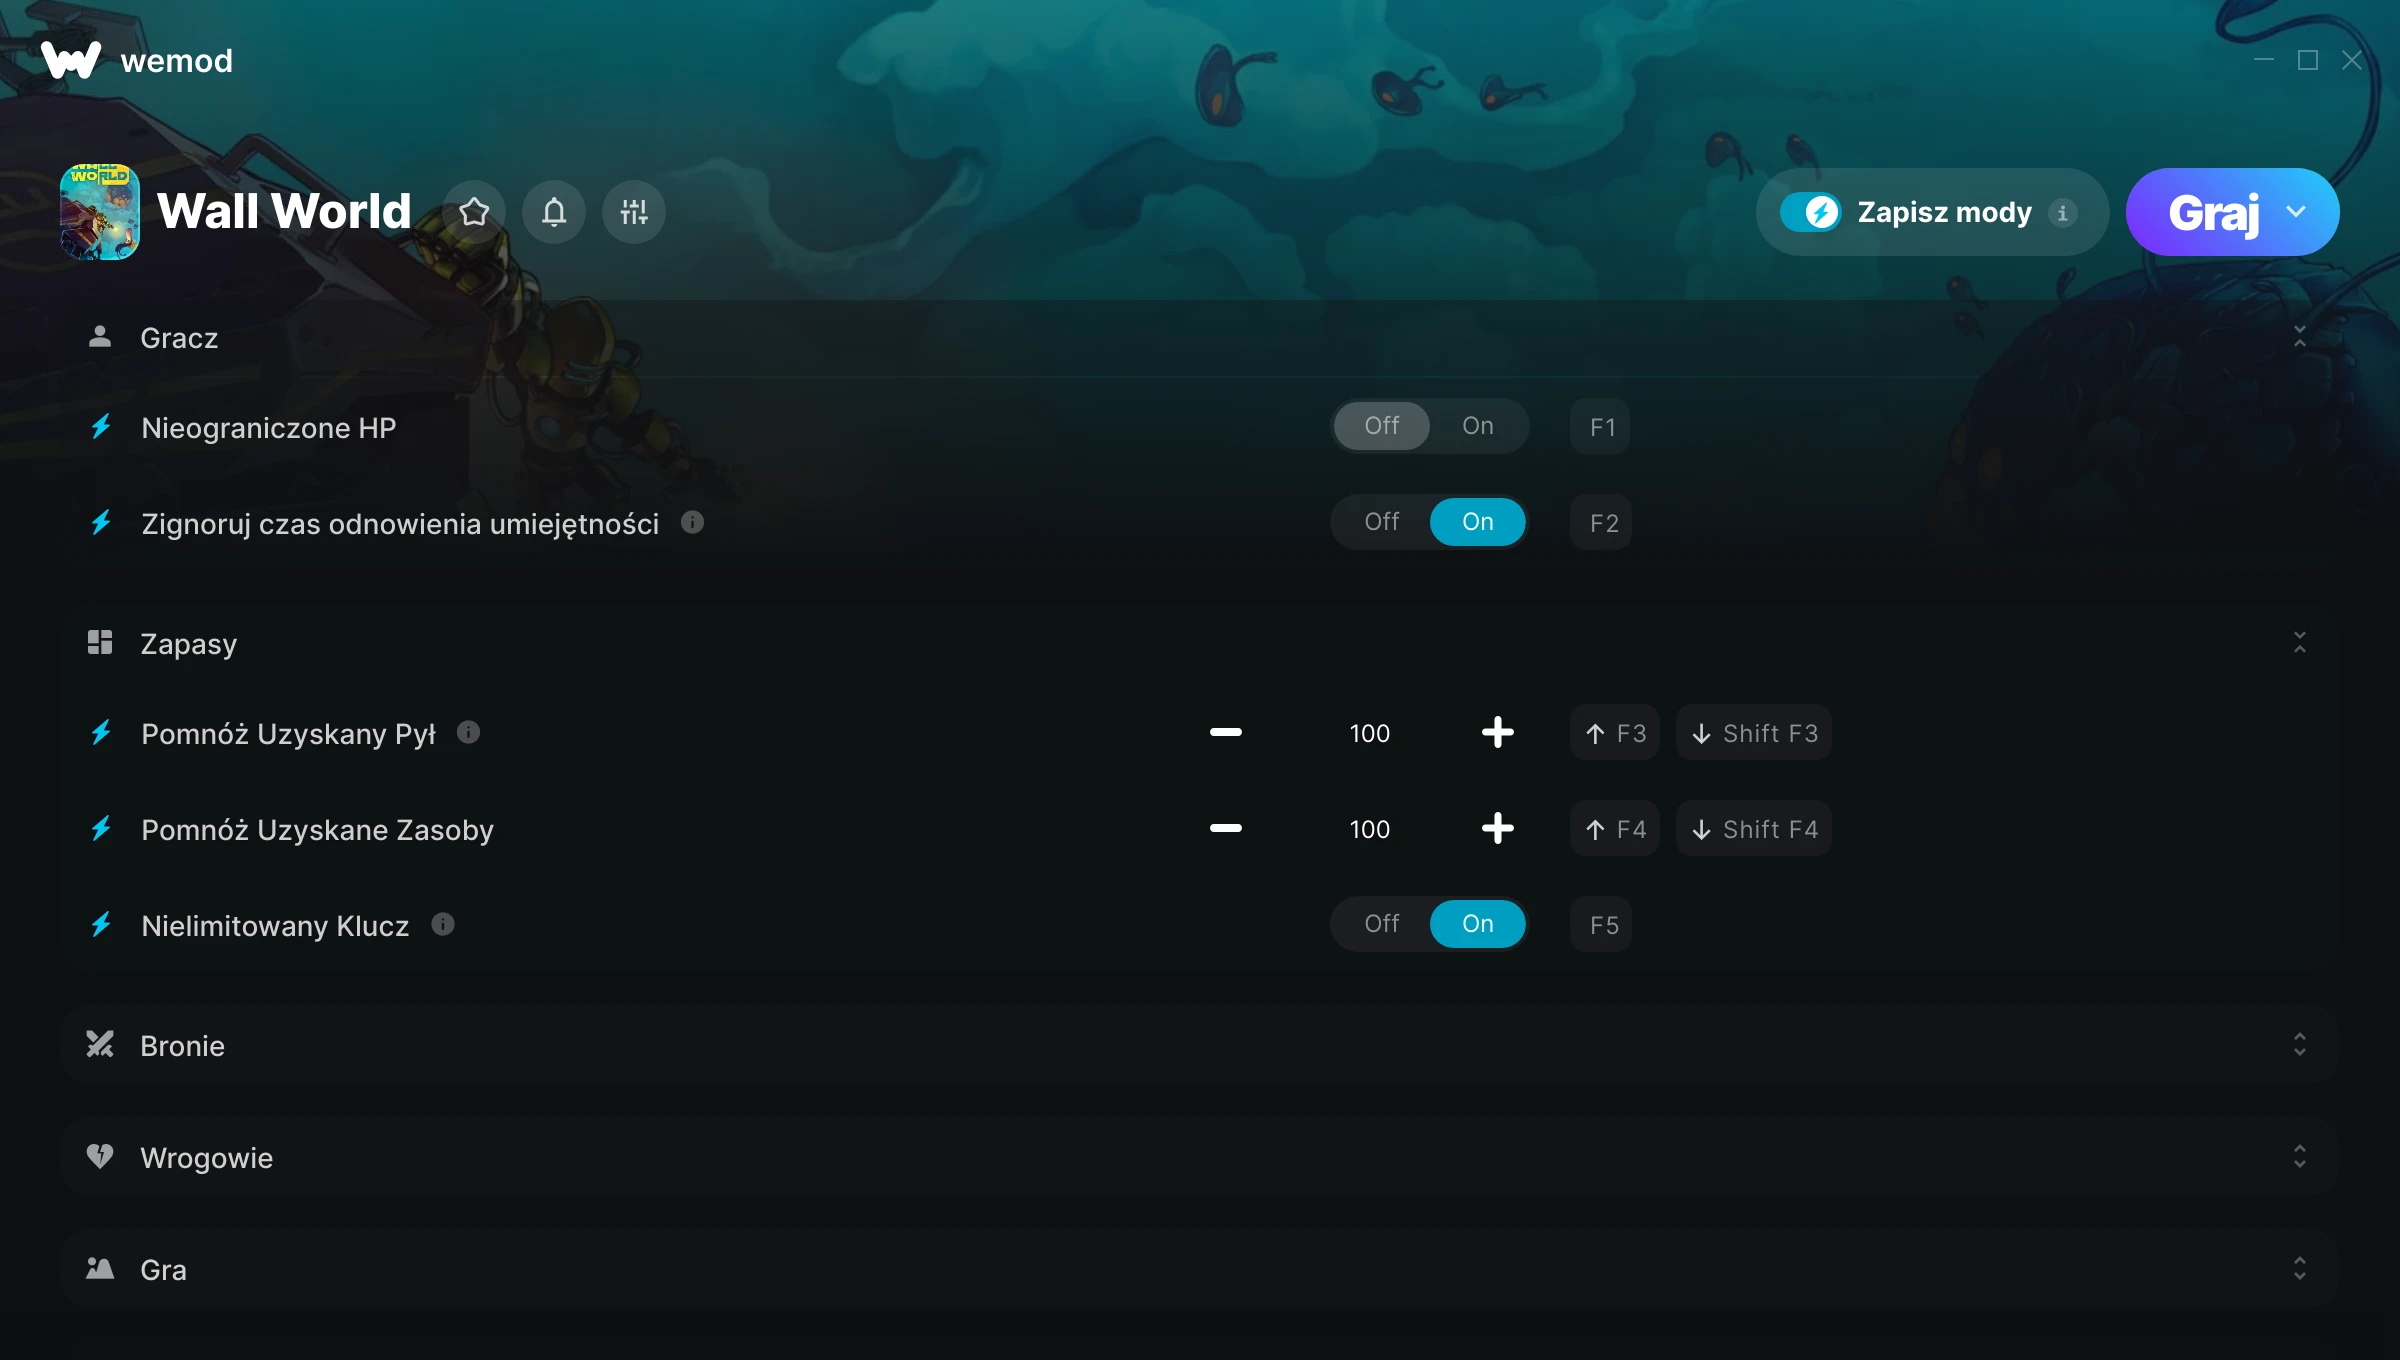Add Wall World to favorites with star icon
The width and height of the screenshot is (2400, 1360).
(474, 212)
